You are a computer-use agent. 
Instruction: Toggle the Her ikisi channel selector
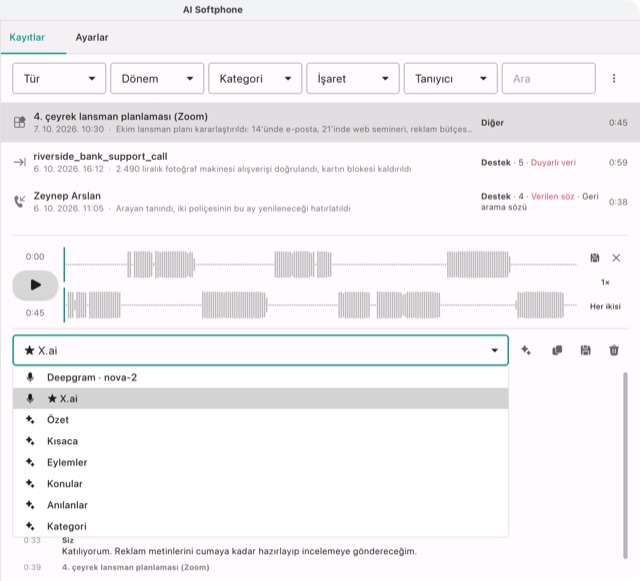pos(605,306)
